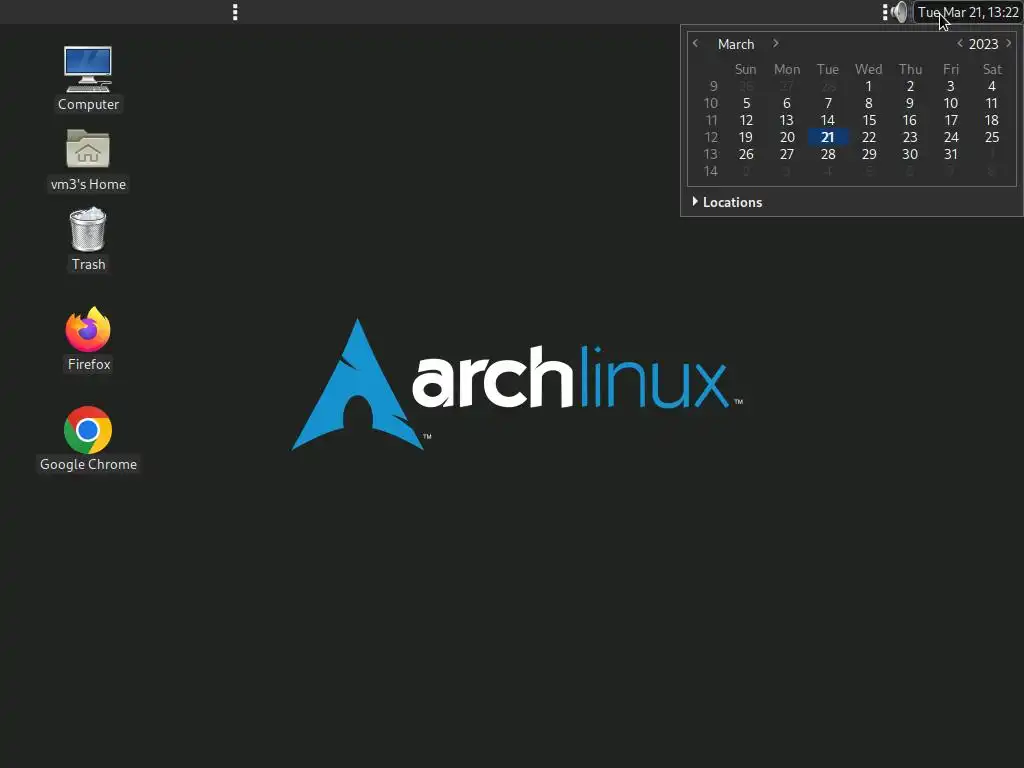Viewport: 1024px width, 768px height.
Task: Go to previous year before 2023
Action: [959, 43]
